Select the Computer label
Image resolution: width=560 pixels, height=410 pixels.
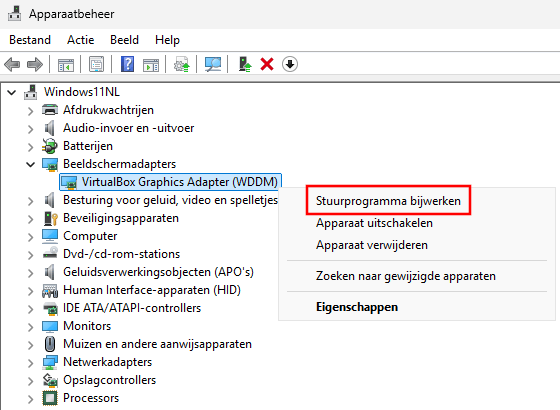tap(90, 236)
